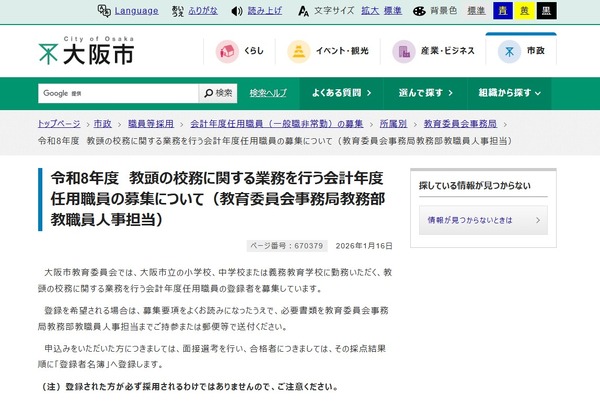Click the Language globe icon
600x407 pixels.
[104, 11]
